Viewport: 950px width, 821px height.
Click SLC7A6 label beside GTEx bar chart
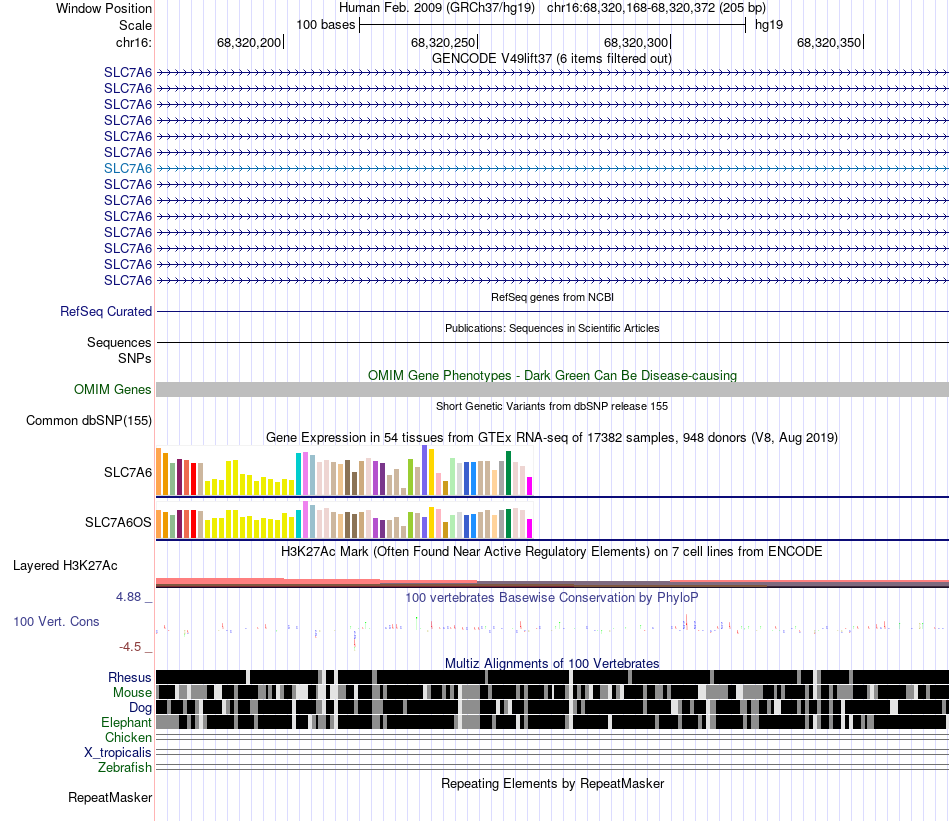128,472
